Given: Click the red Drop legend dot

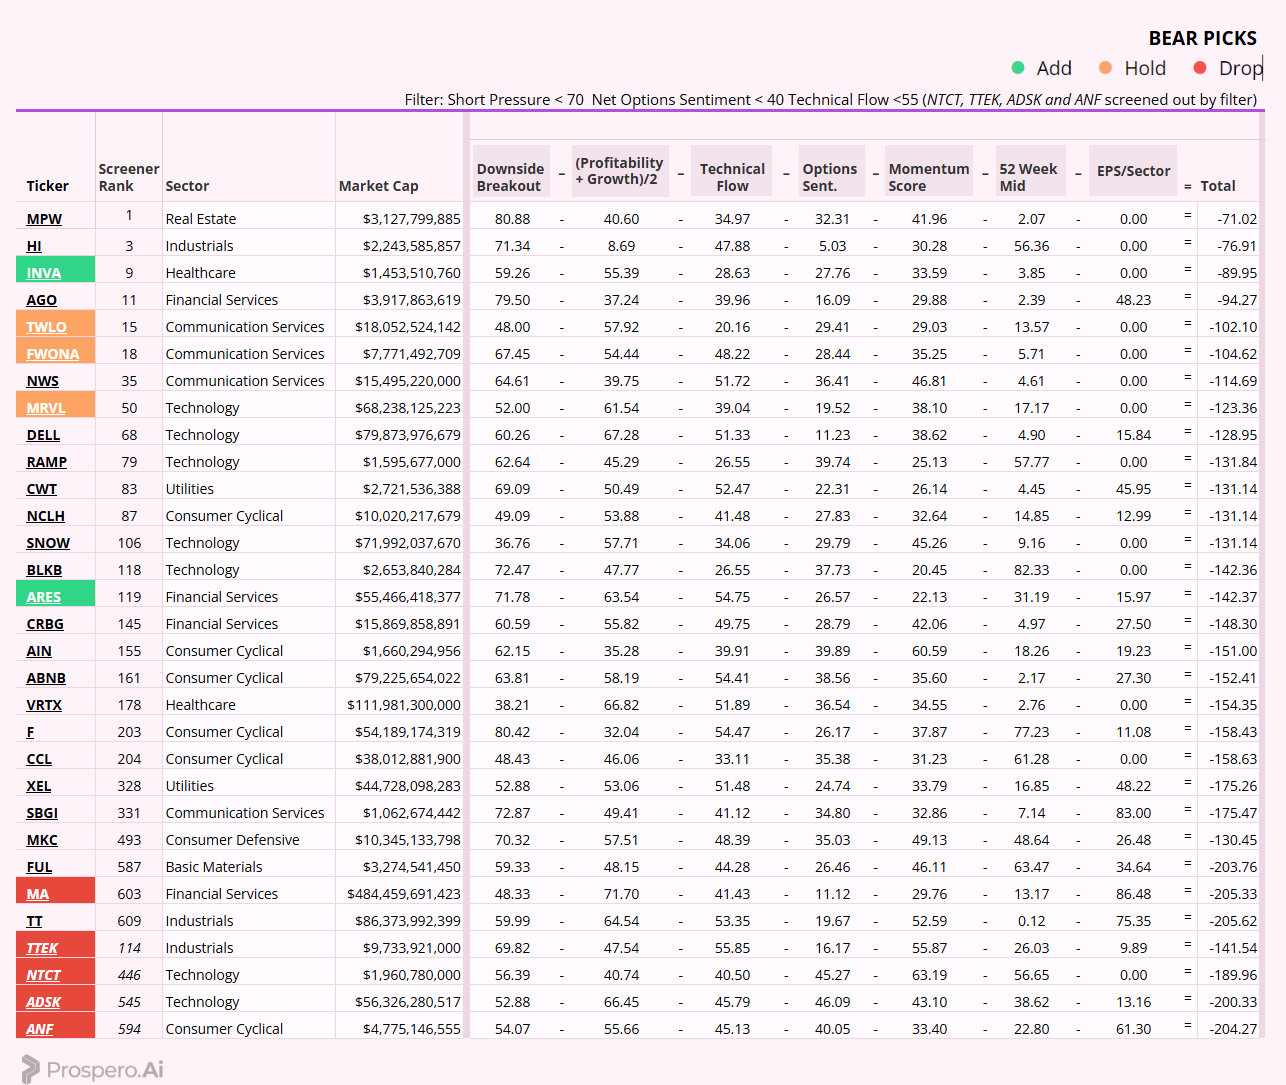Looking at the screenshot, I should 1200,68.
